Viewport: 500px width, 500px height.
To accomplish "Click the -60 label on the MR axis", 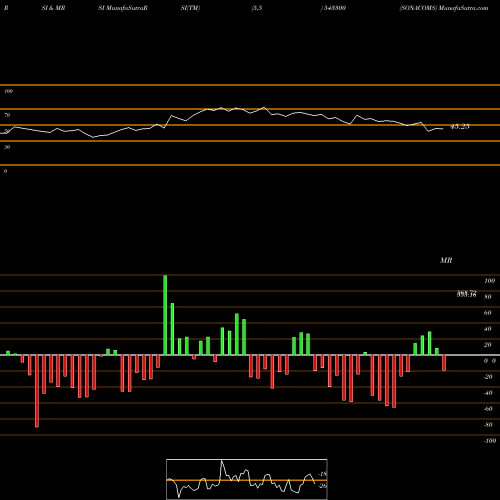I will (x=488, y=409).
